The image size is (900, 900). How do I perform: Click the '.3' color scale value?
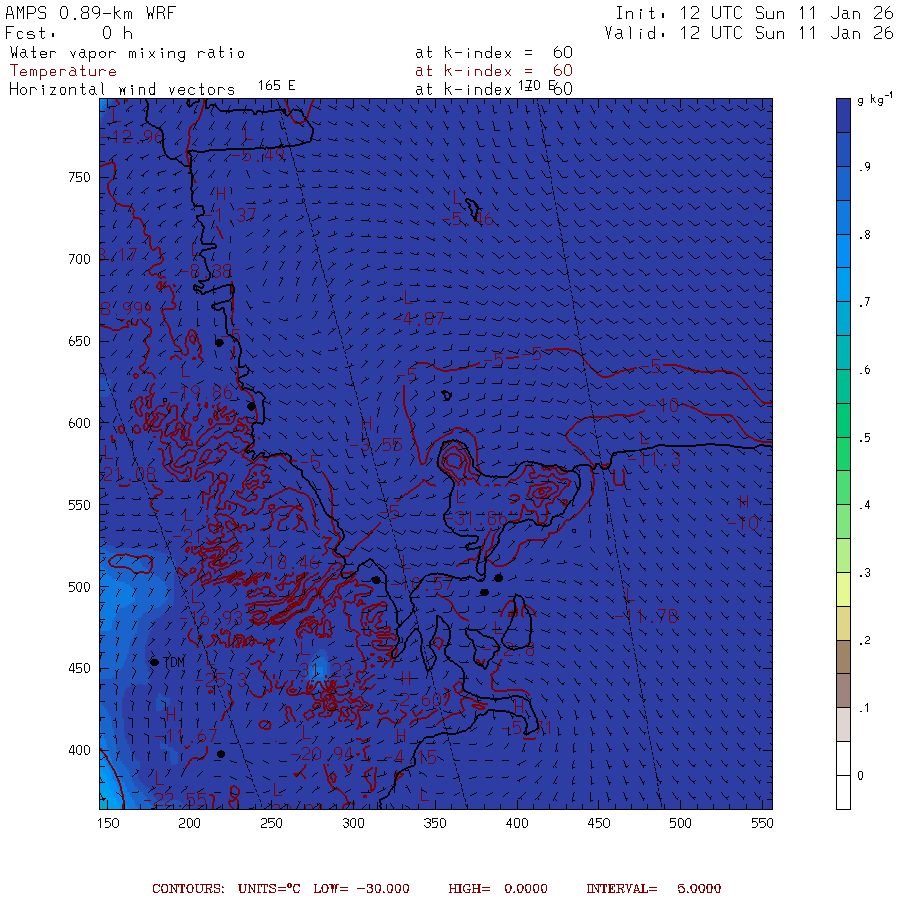click(x=864, y=573)
